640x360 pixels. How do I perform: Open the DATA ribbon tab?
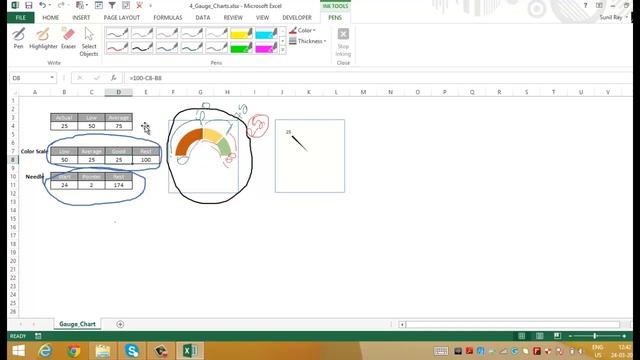203,18
